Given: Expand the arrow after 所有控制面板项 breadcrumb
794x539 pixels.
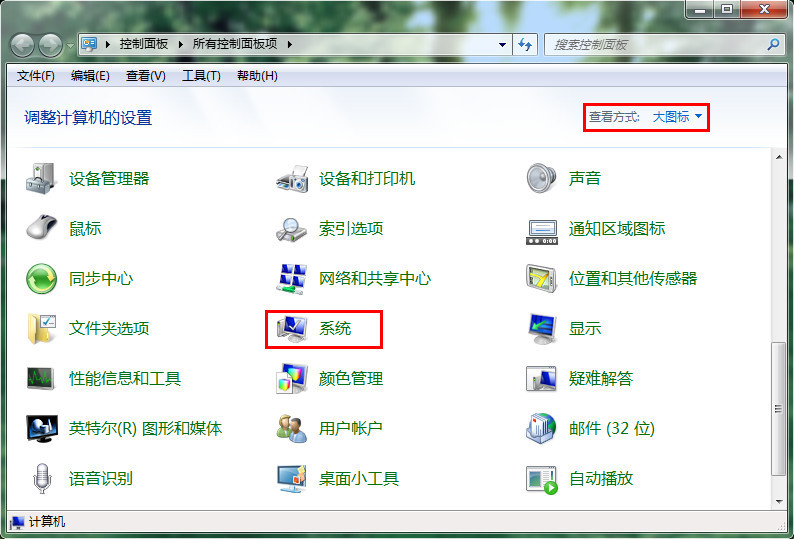Looking at the screenshot, I should (290, 45).
